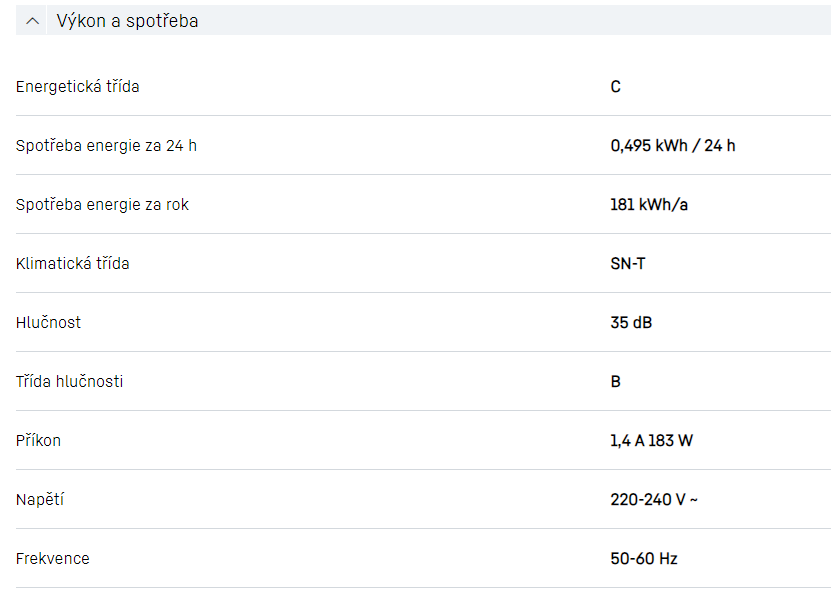Select the 181 kWh/a value
The width and height of the screenshot is (831, 600).
click(x=649, y=205)
